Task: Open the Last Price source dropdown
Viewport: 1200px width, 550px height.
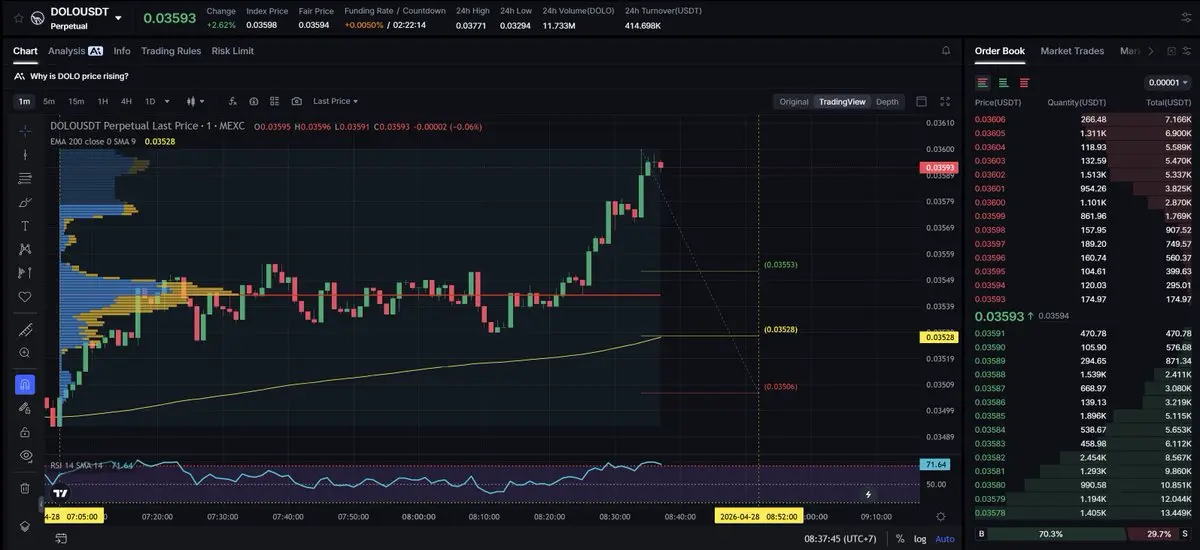Action: (x=335, y=101)
